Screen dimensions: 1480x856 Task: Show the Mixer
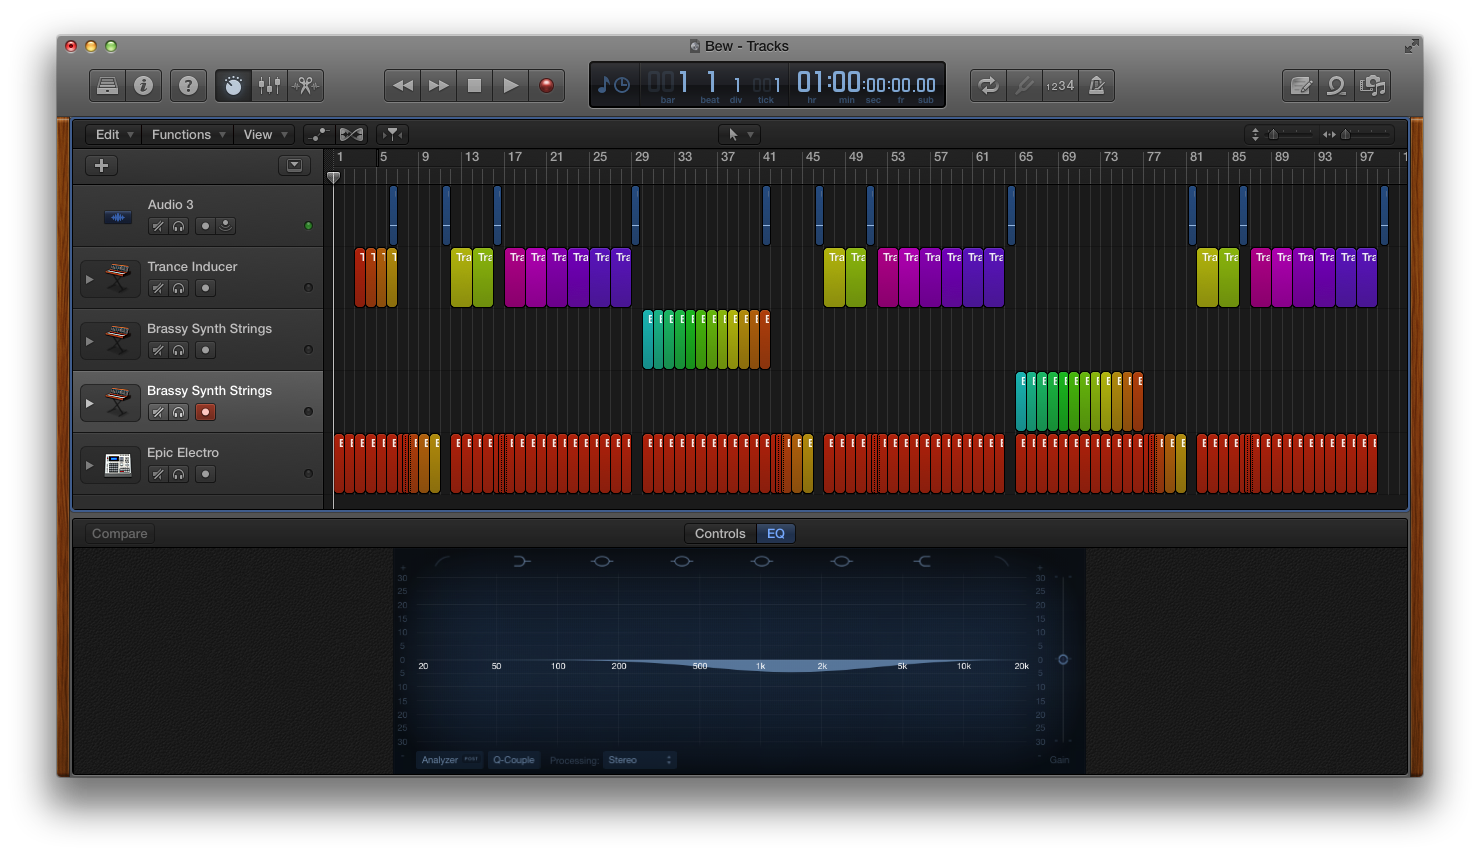point(269,86)
